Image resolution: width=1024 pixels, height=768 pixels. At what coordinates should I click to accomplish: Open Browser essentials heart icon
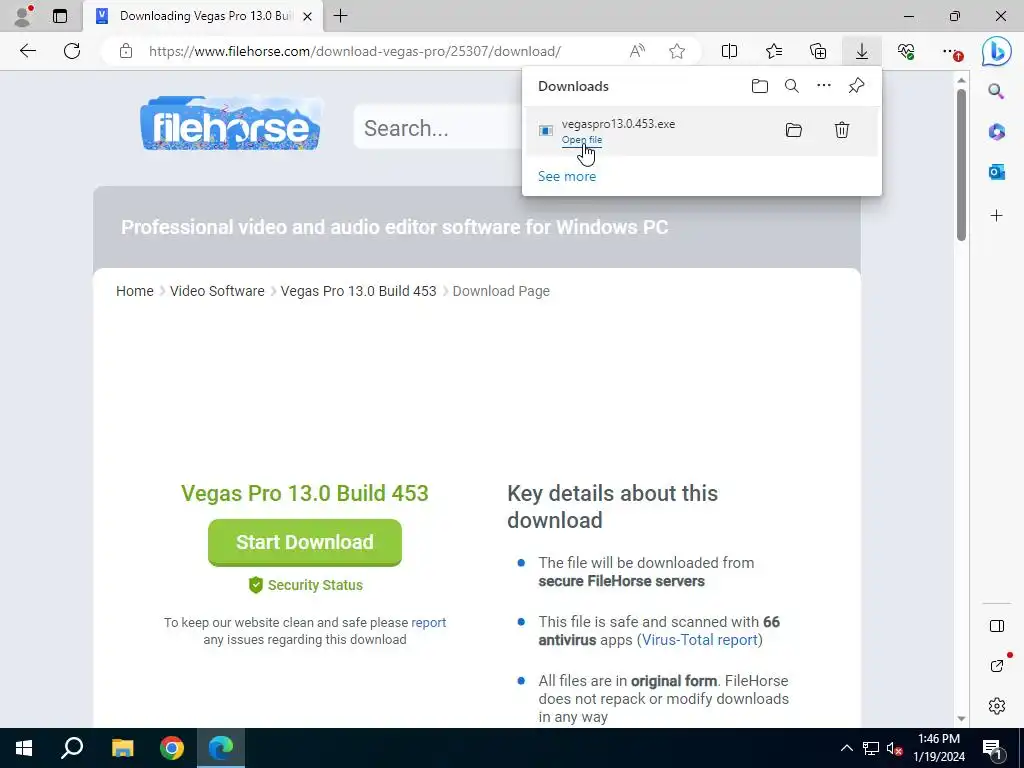click(x=906, y=51)
